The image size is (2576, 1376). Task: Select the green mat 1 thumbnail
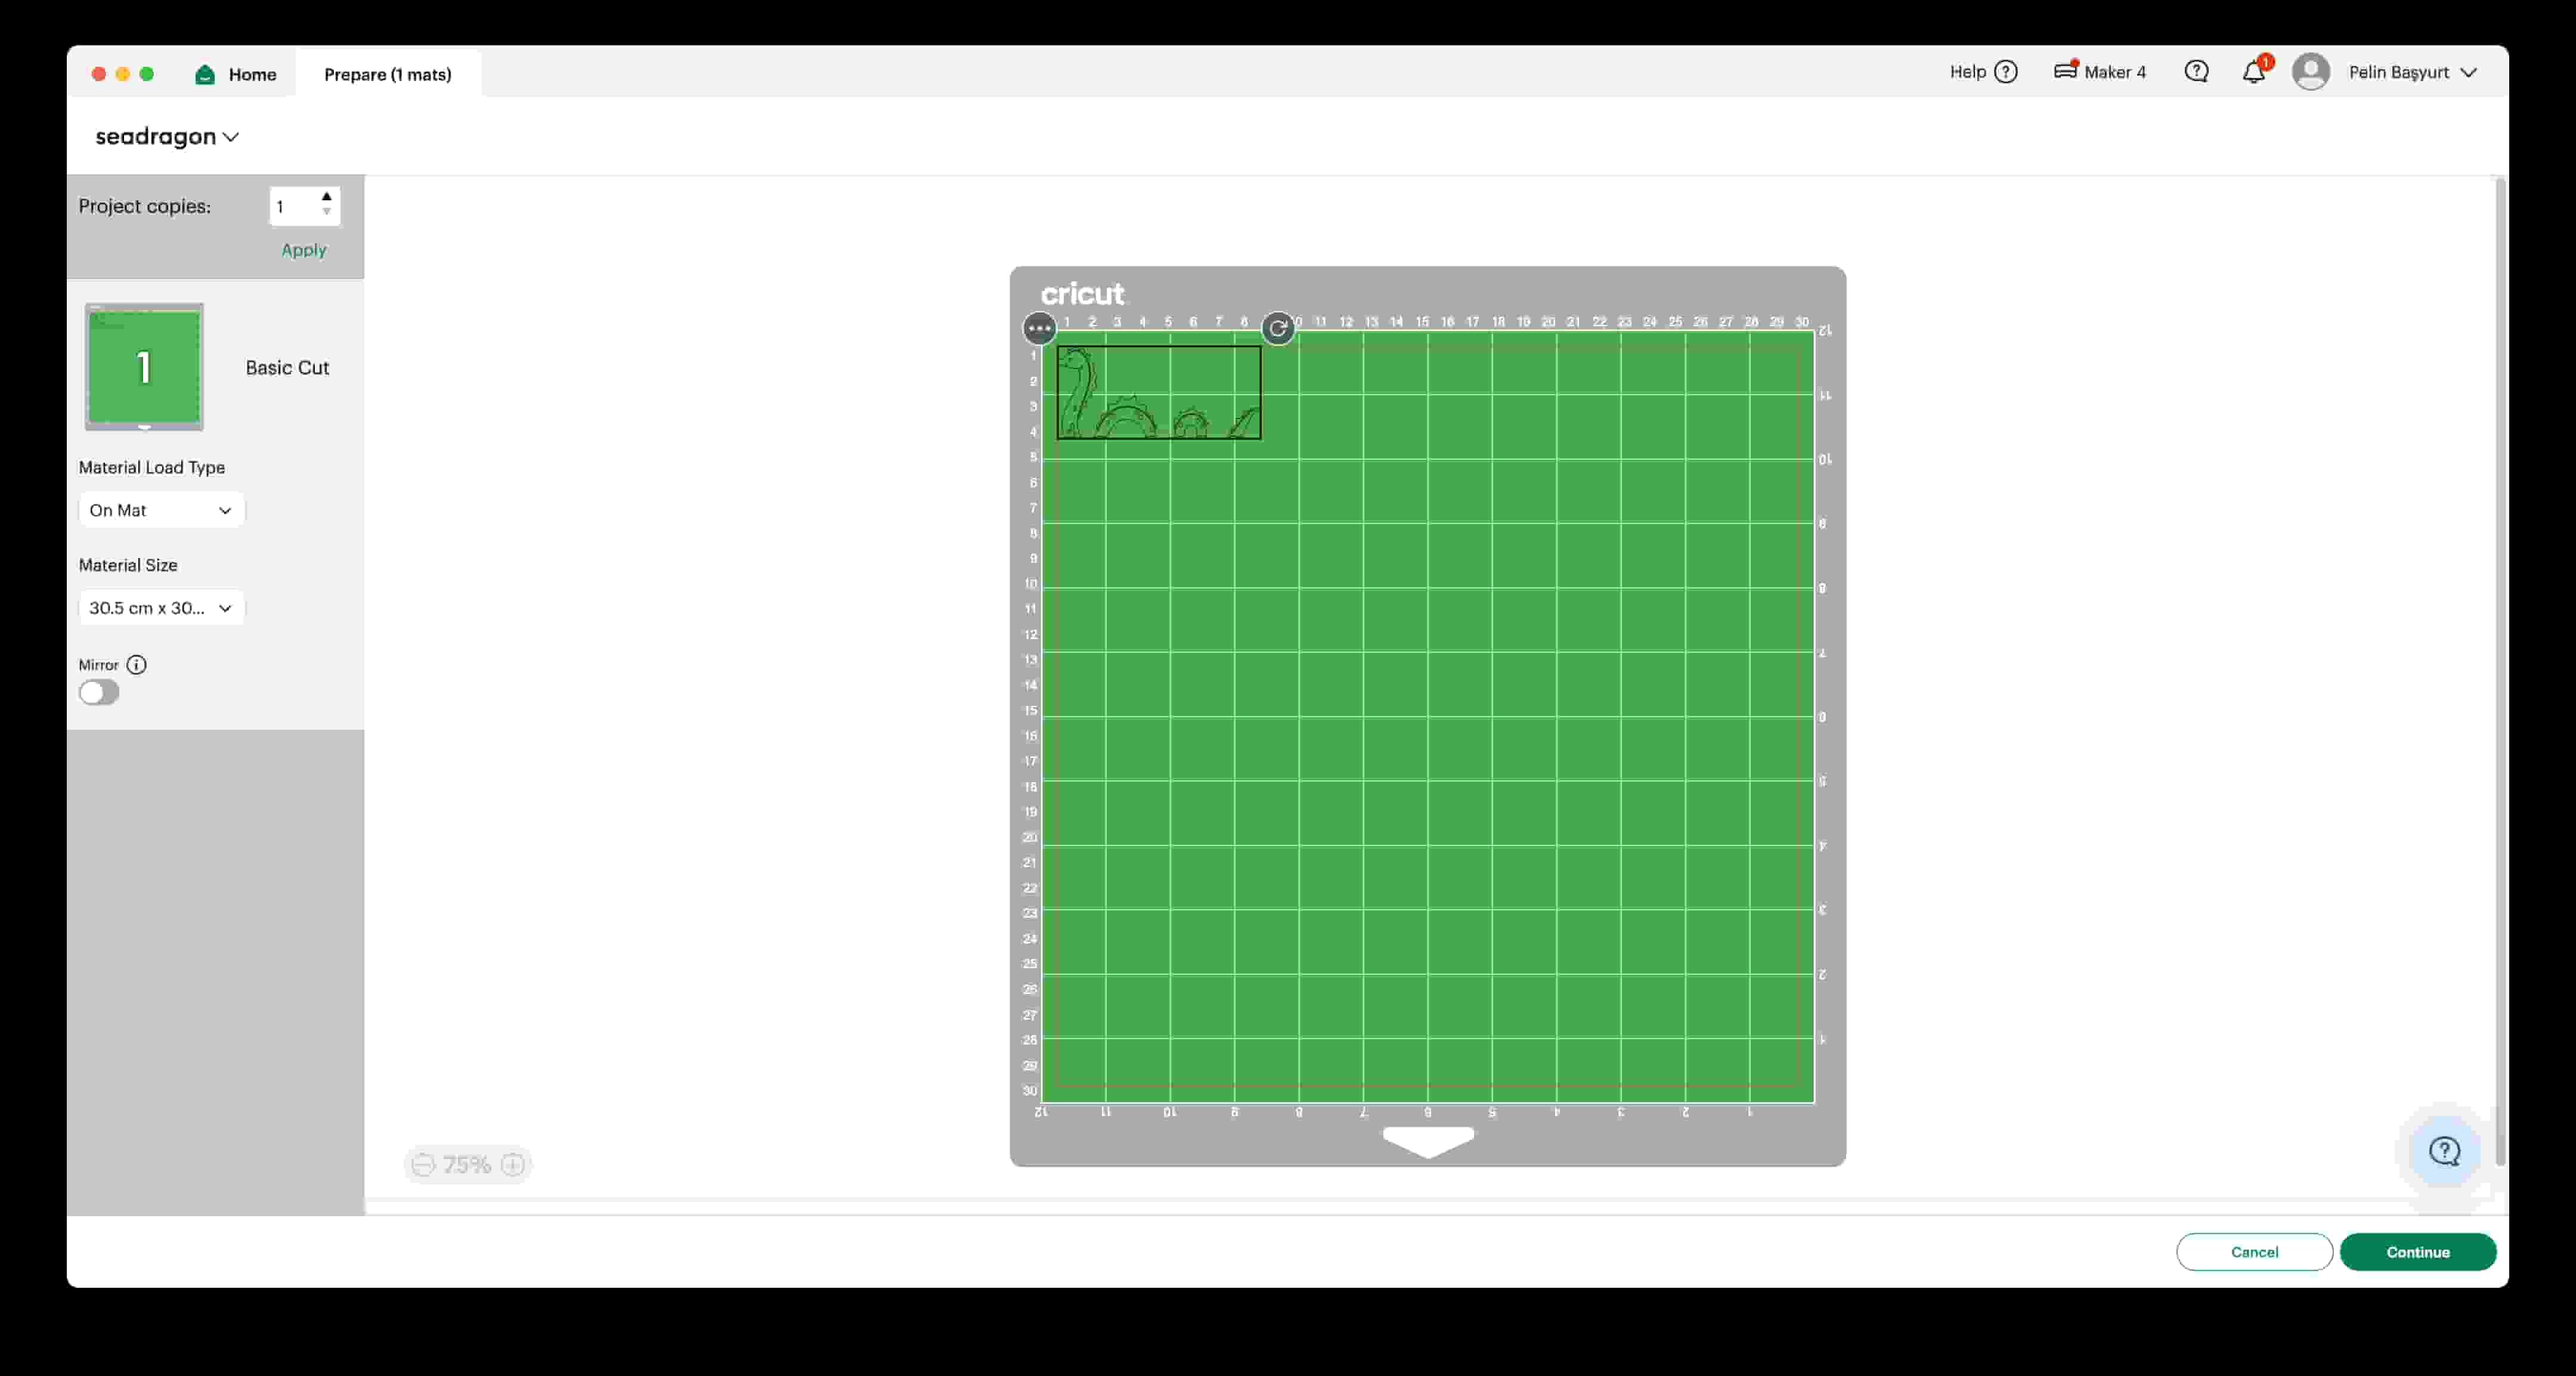point(144,367)
